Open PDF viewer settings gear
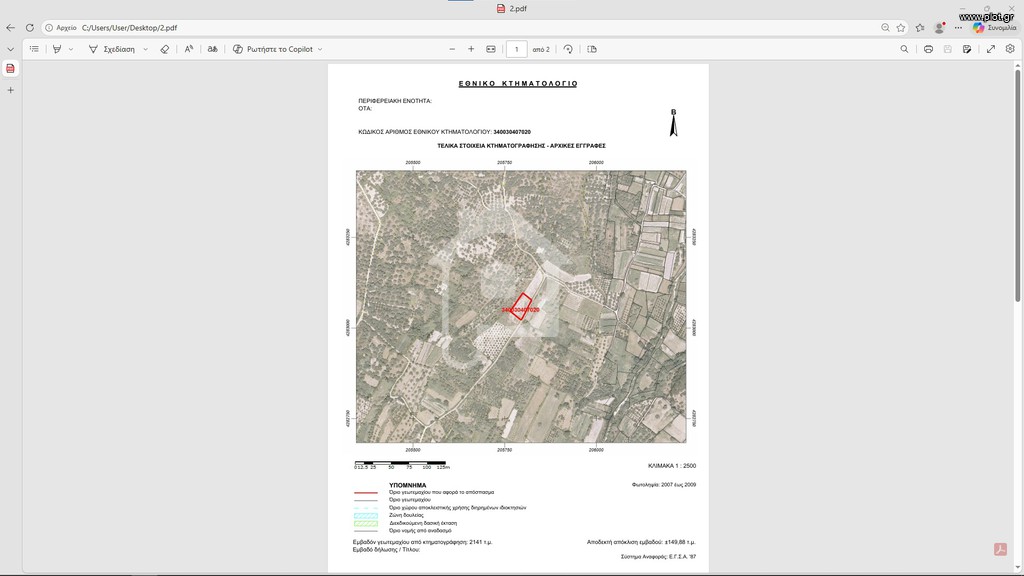Viewport: 1024px width, 576px height. [x=1010, y=49]
